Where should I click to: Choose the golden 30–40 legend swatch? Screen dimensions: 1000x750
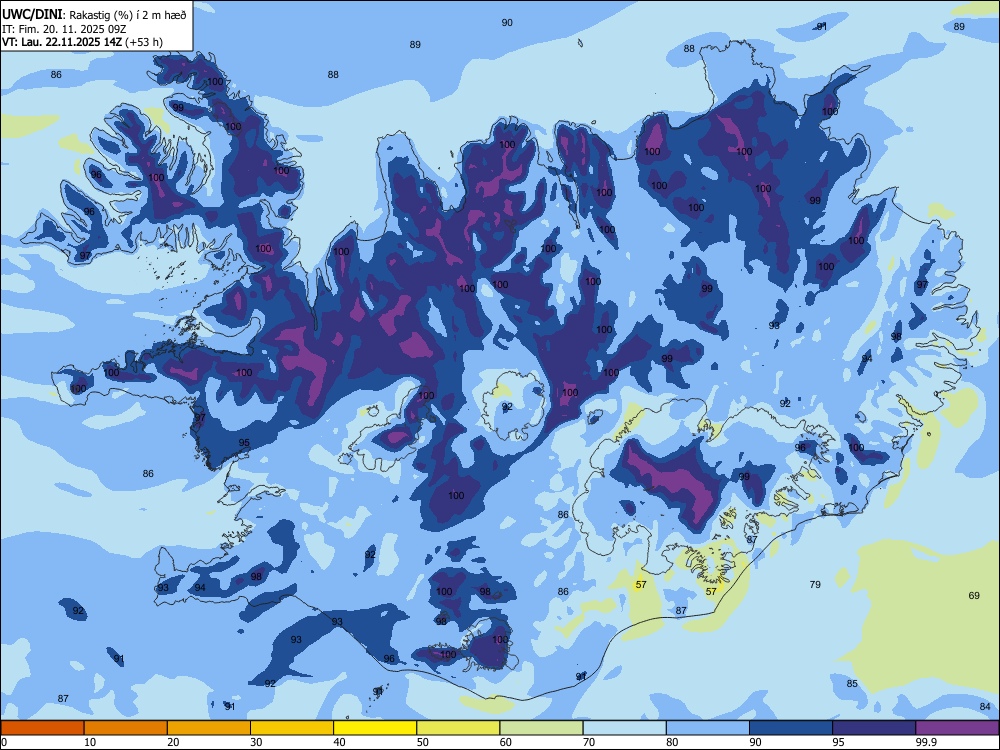pyautogui.click(x=292, y=728)
